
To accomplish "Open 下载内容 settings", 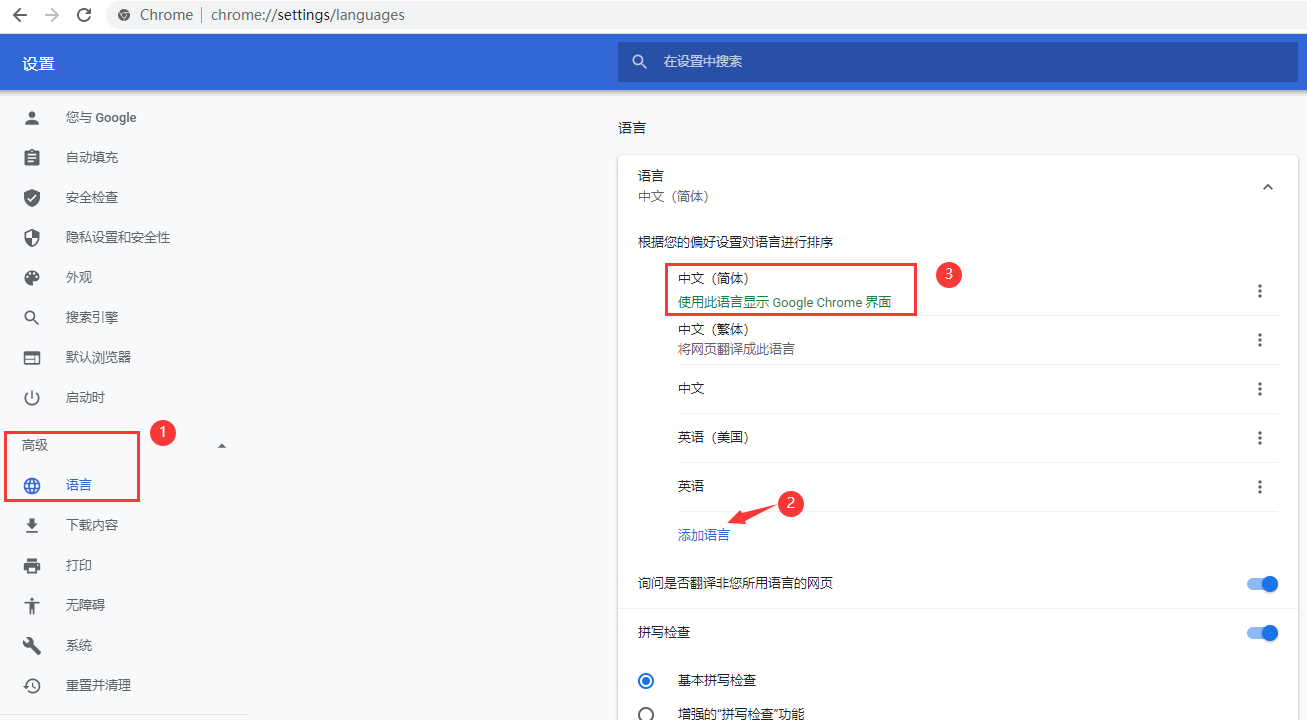I will click(x=92, y=526).
